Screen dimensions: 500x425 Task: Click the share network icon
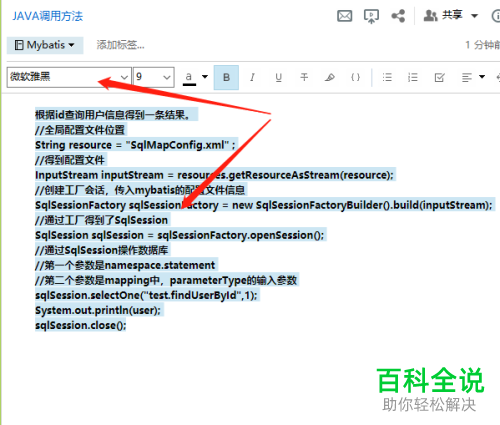click(x=398, y=16)
